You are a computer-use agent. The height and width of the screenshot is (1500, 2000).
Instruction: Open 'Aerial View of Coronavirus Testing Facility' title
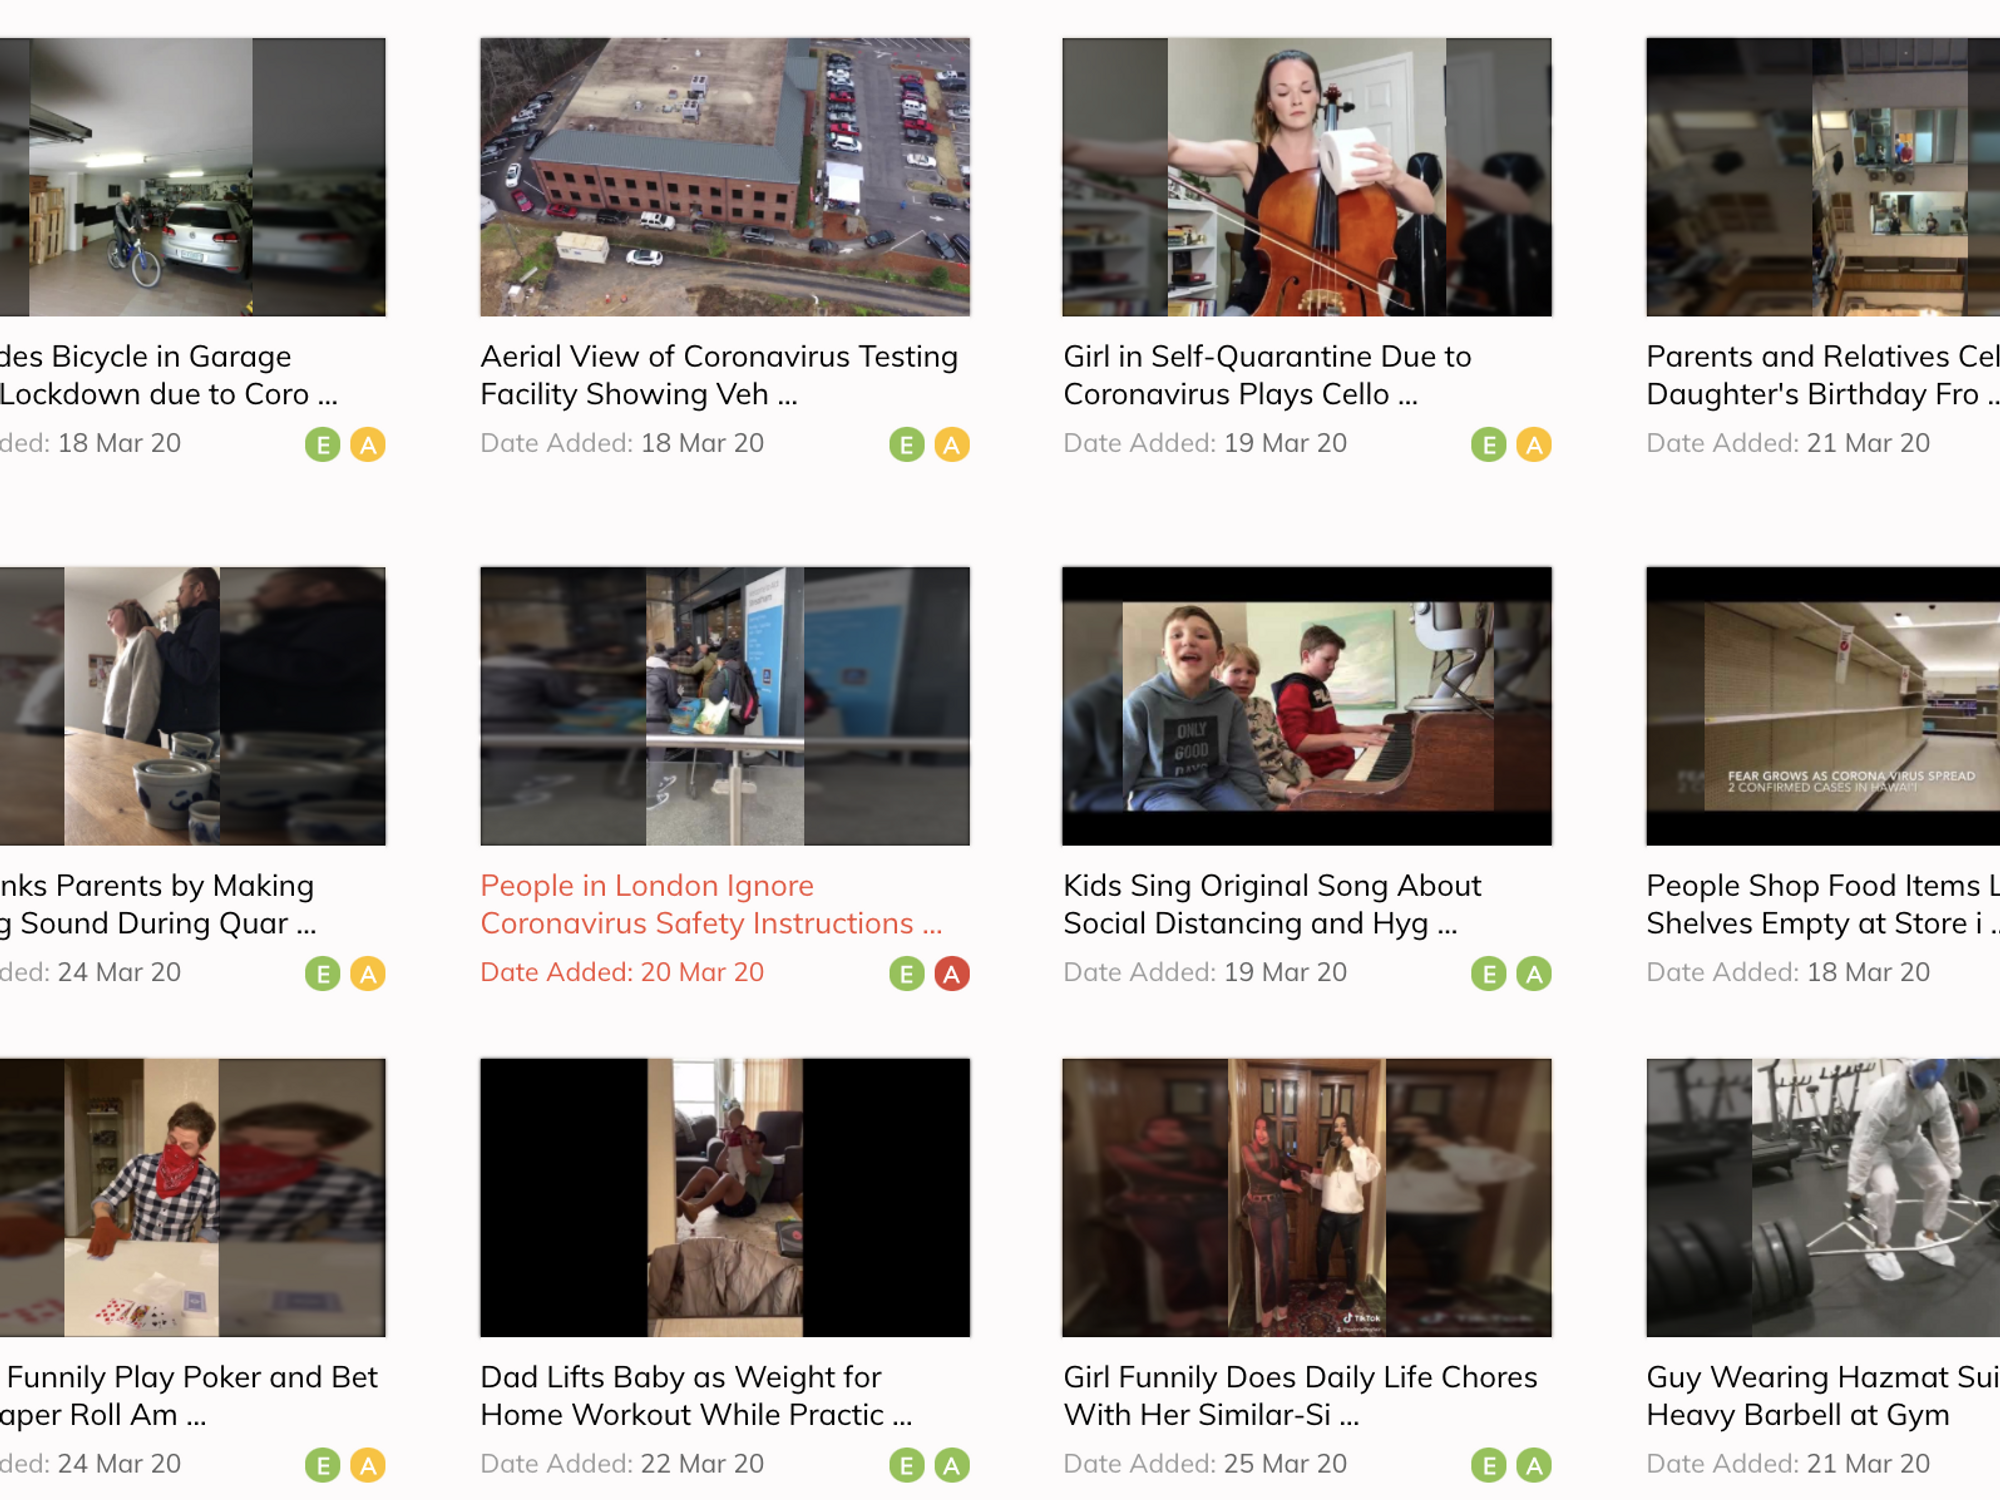[x=719, y=375]
